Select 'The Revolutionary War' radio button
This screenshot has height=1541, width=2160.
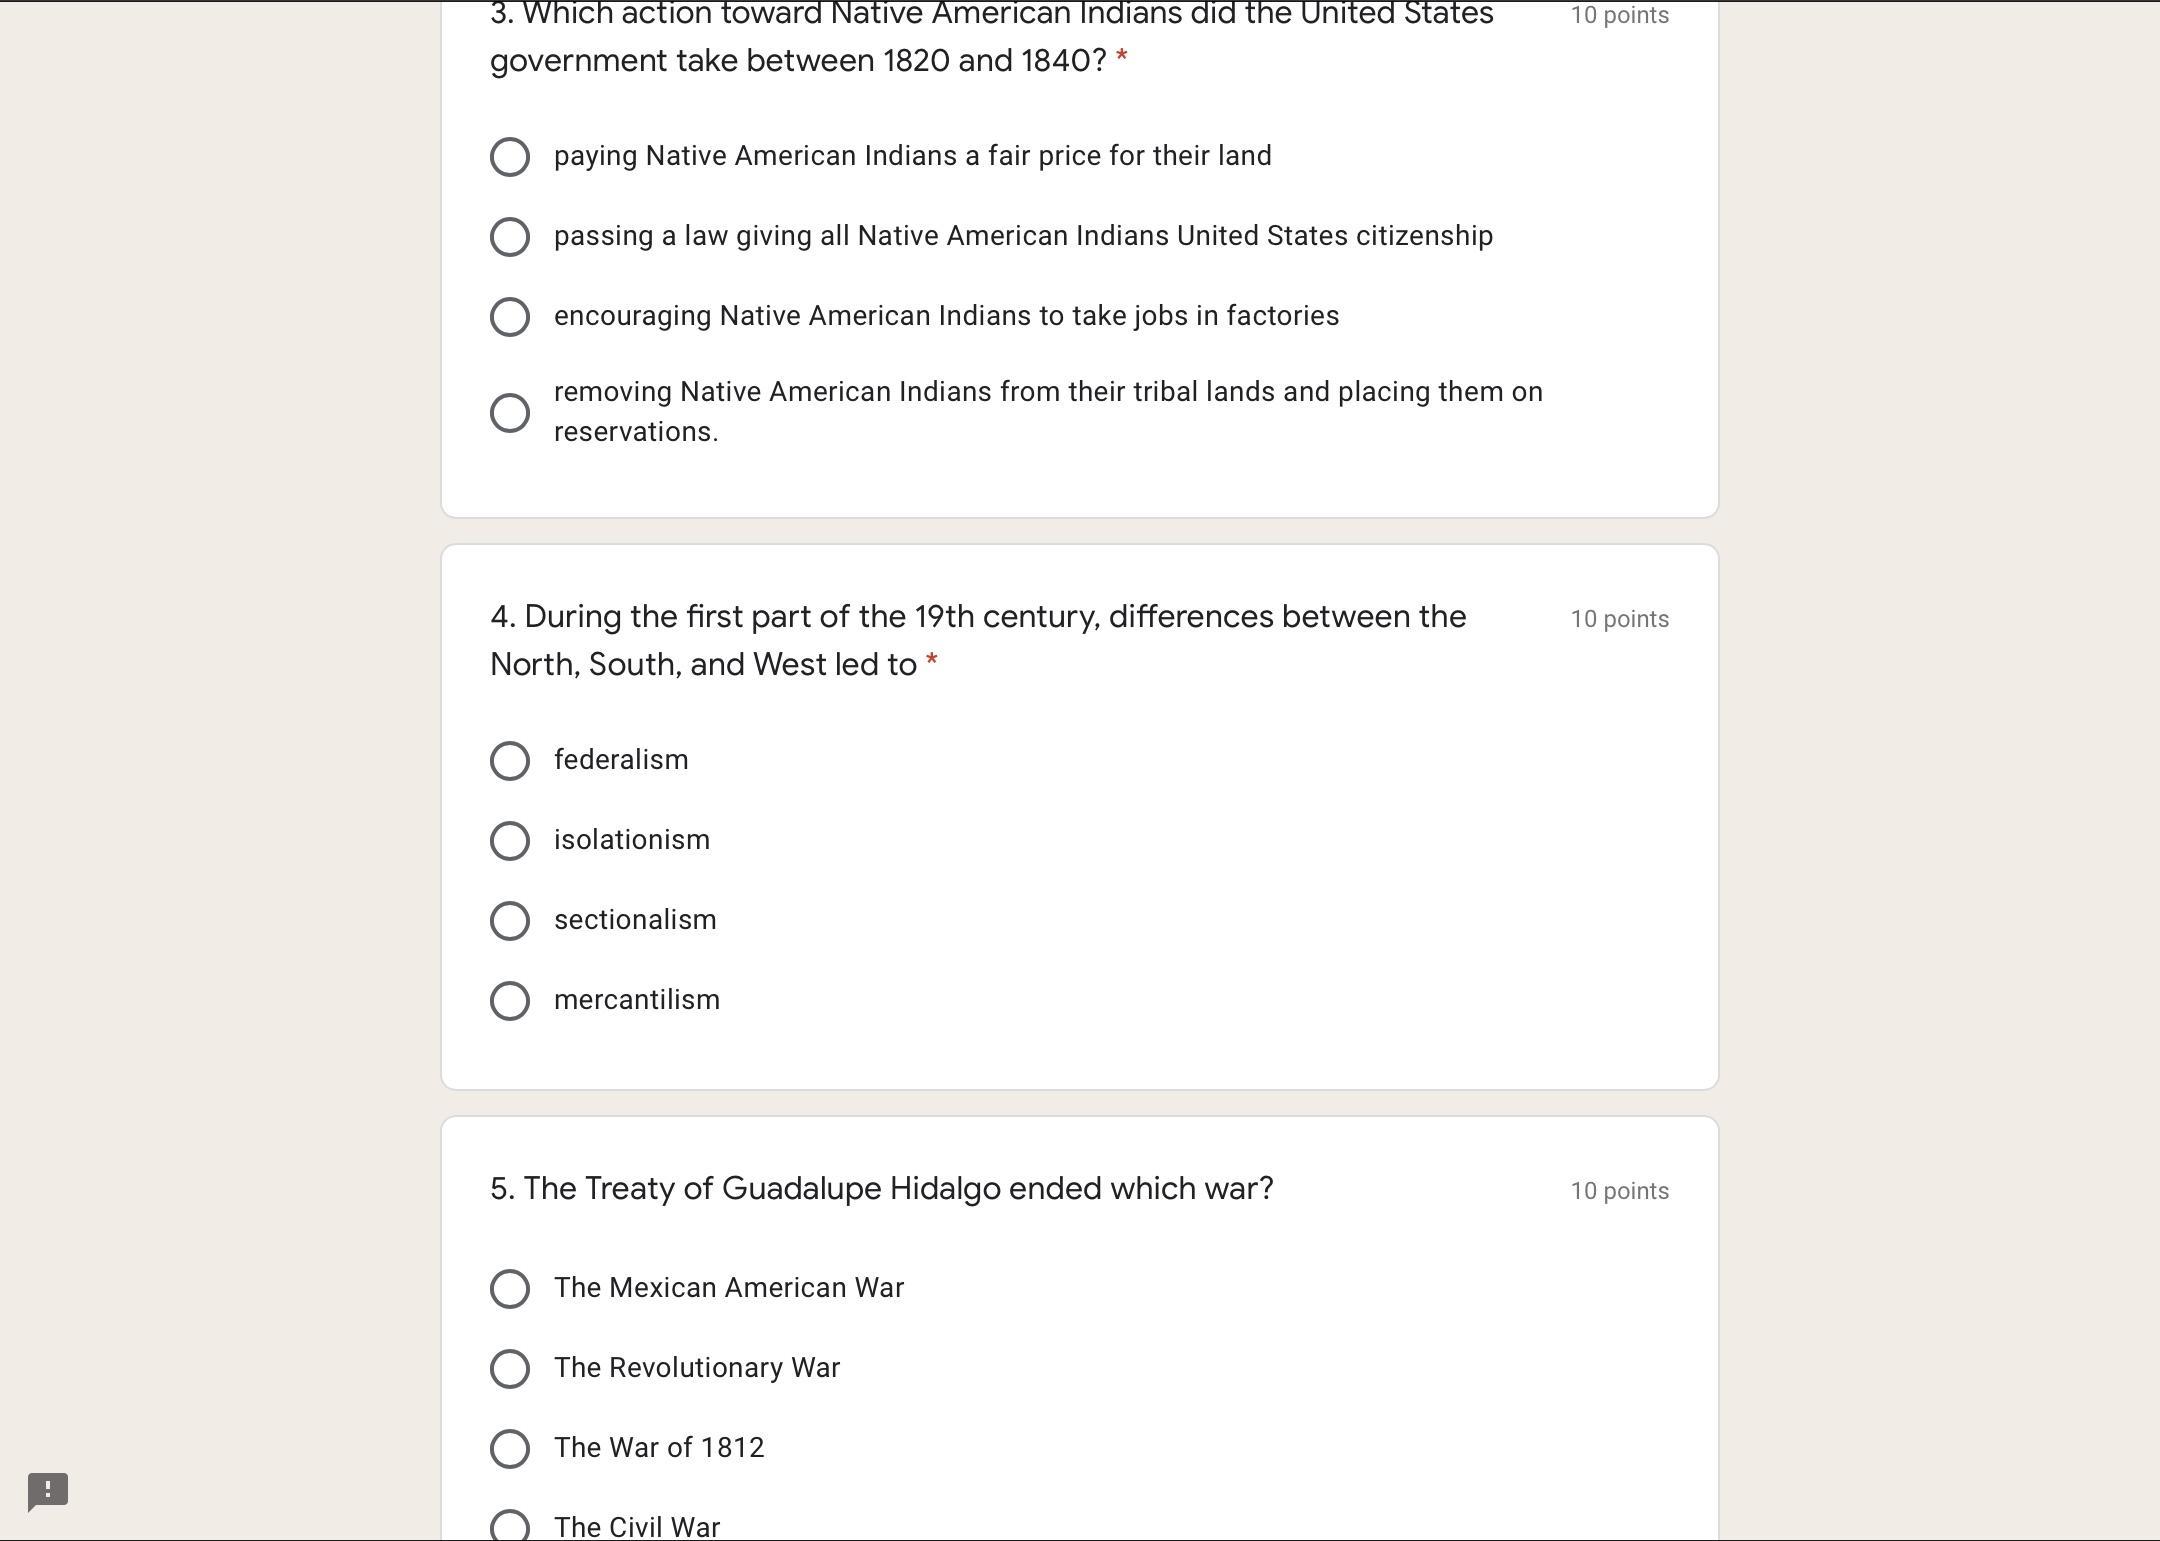coord(510,1369)
